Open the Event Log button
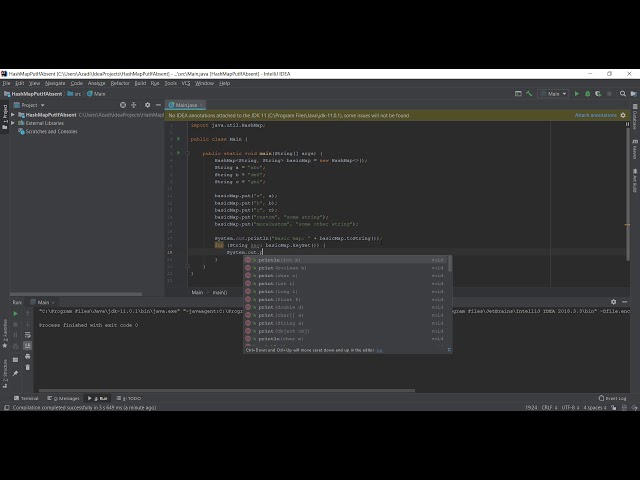This screenshot has height=480, width=640. [x=612, y=398]
